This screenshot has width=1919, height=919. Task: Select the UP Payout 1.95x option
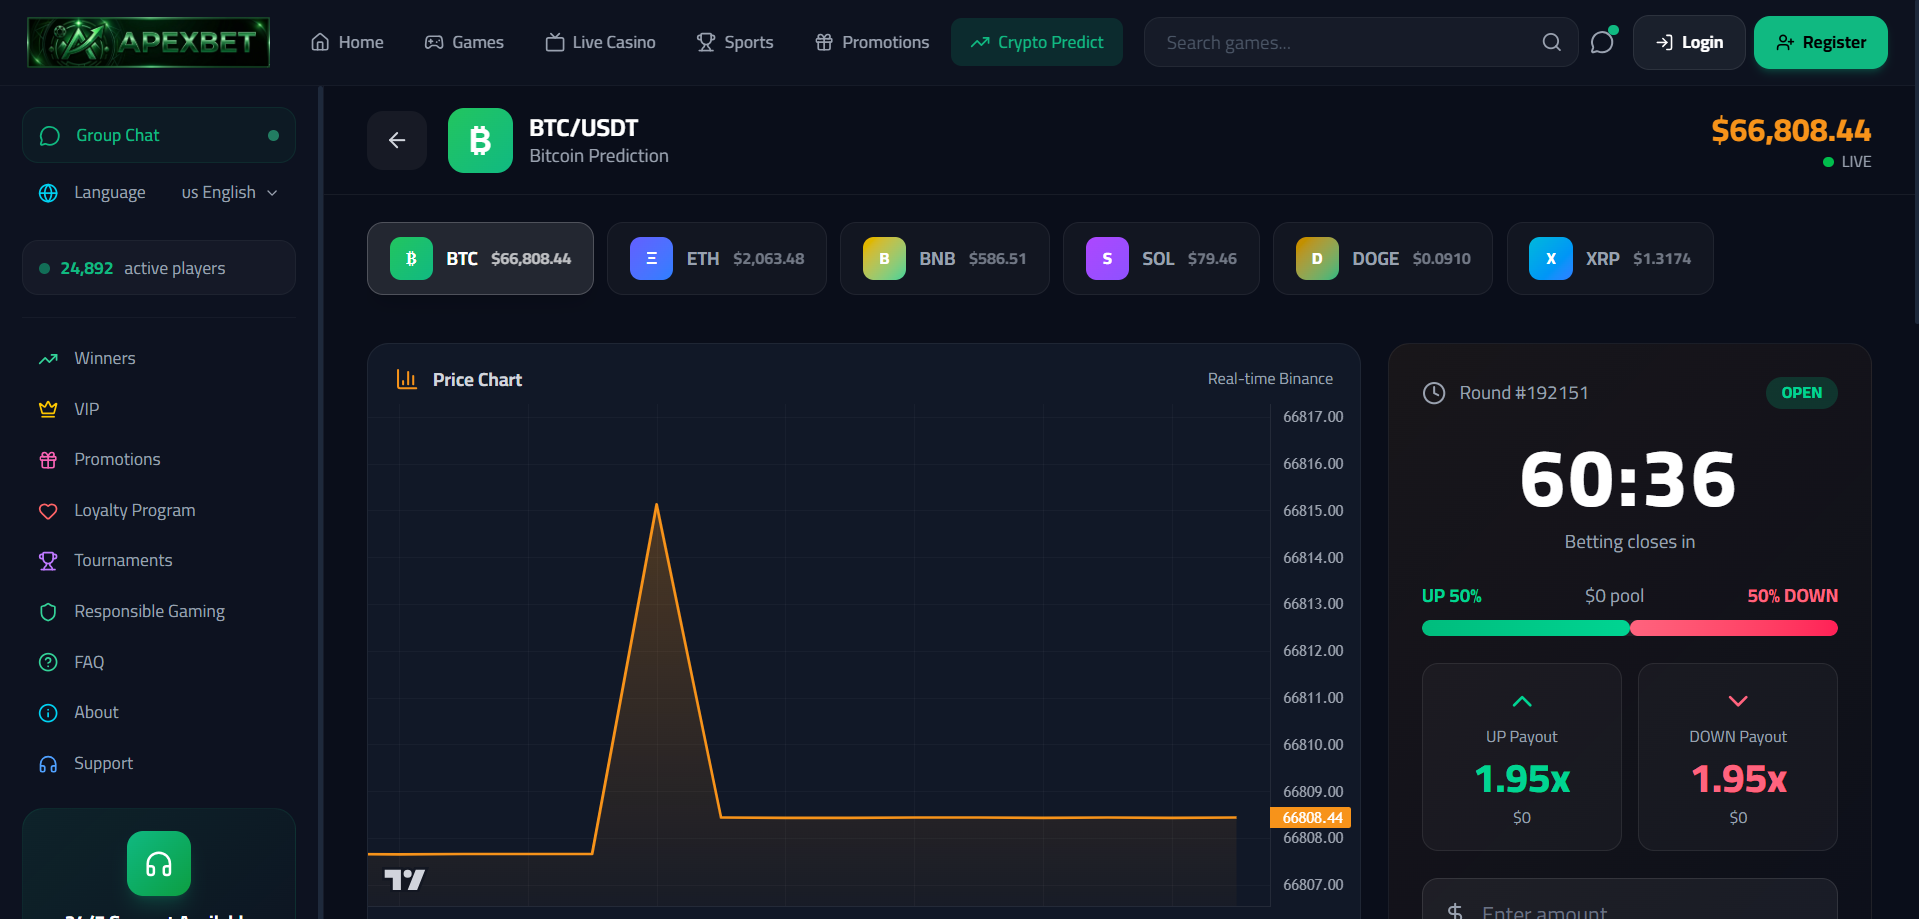(x=1521, y=757)
